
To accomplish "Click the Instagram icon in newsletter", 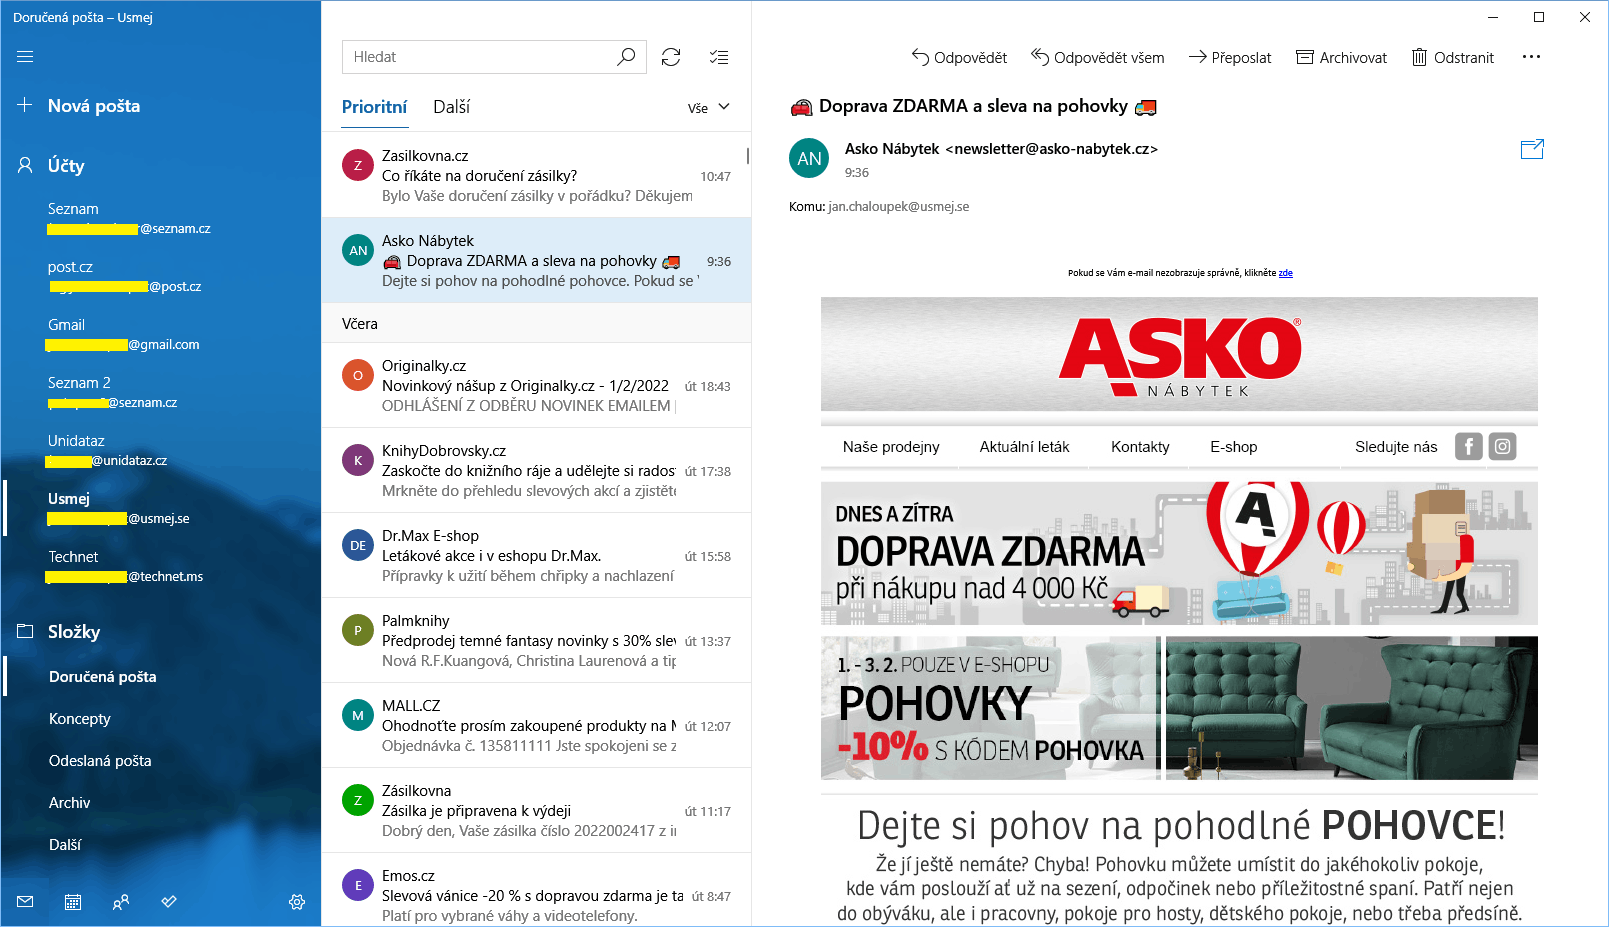I will [1503, 446].
